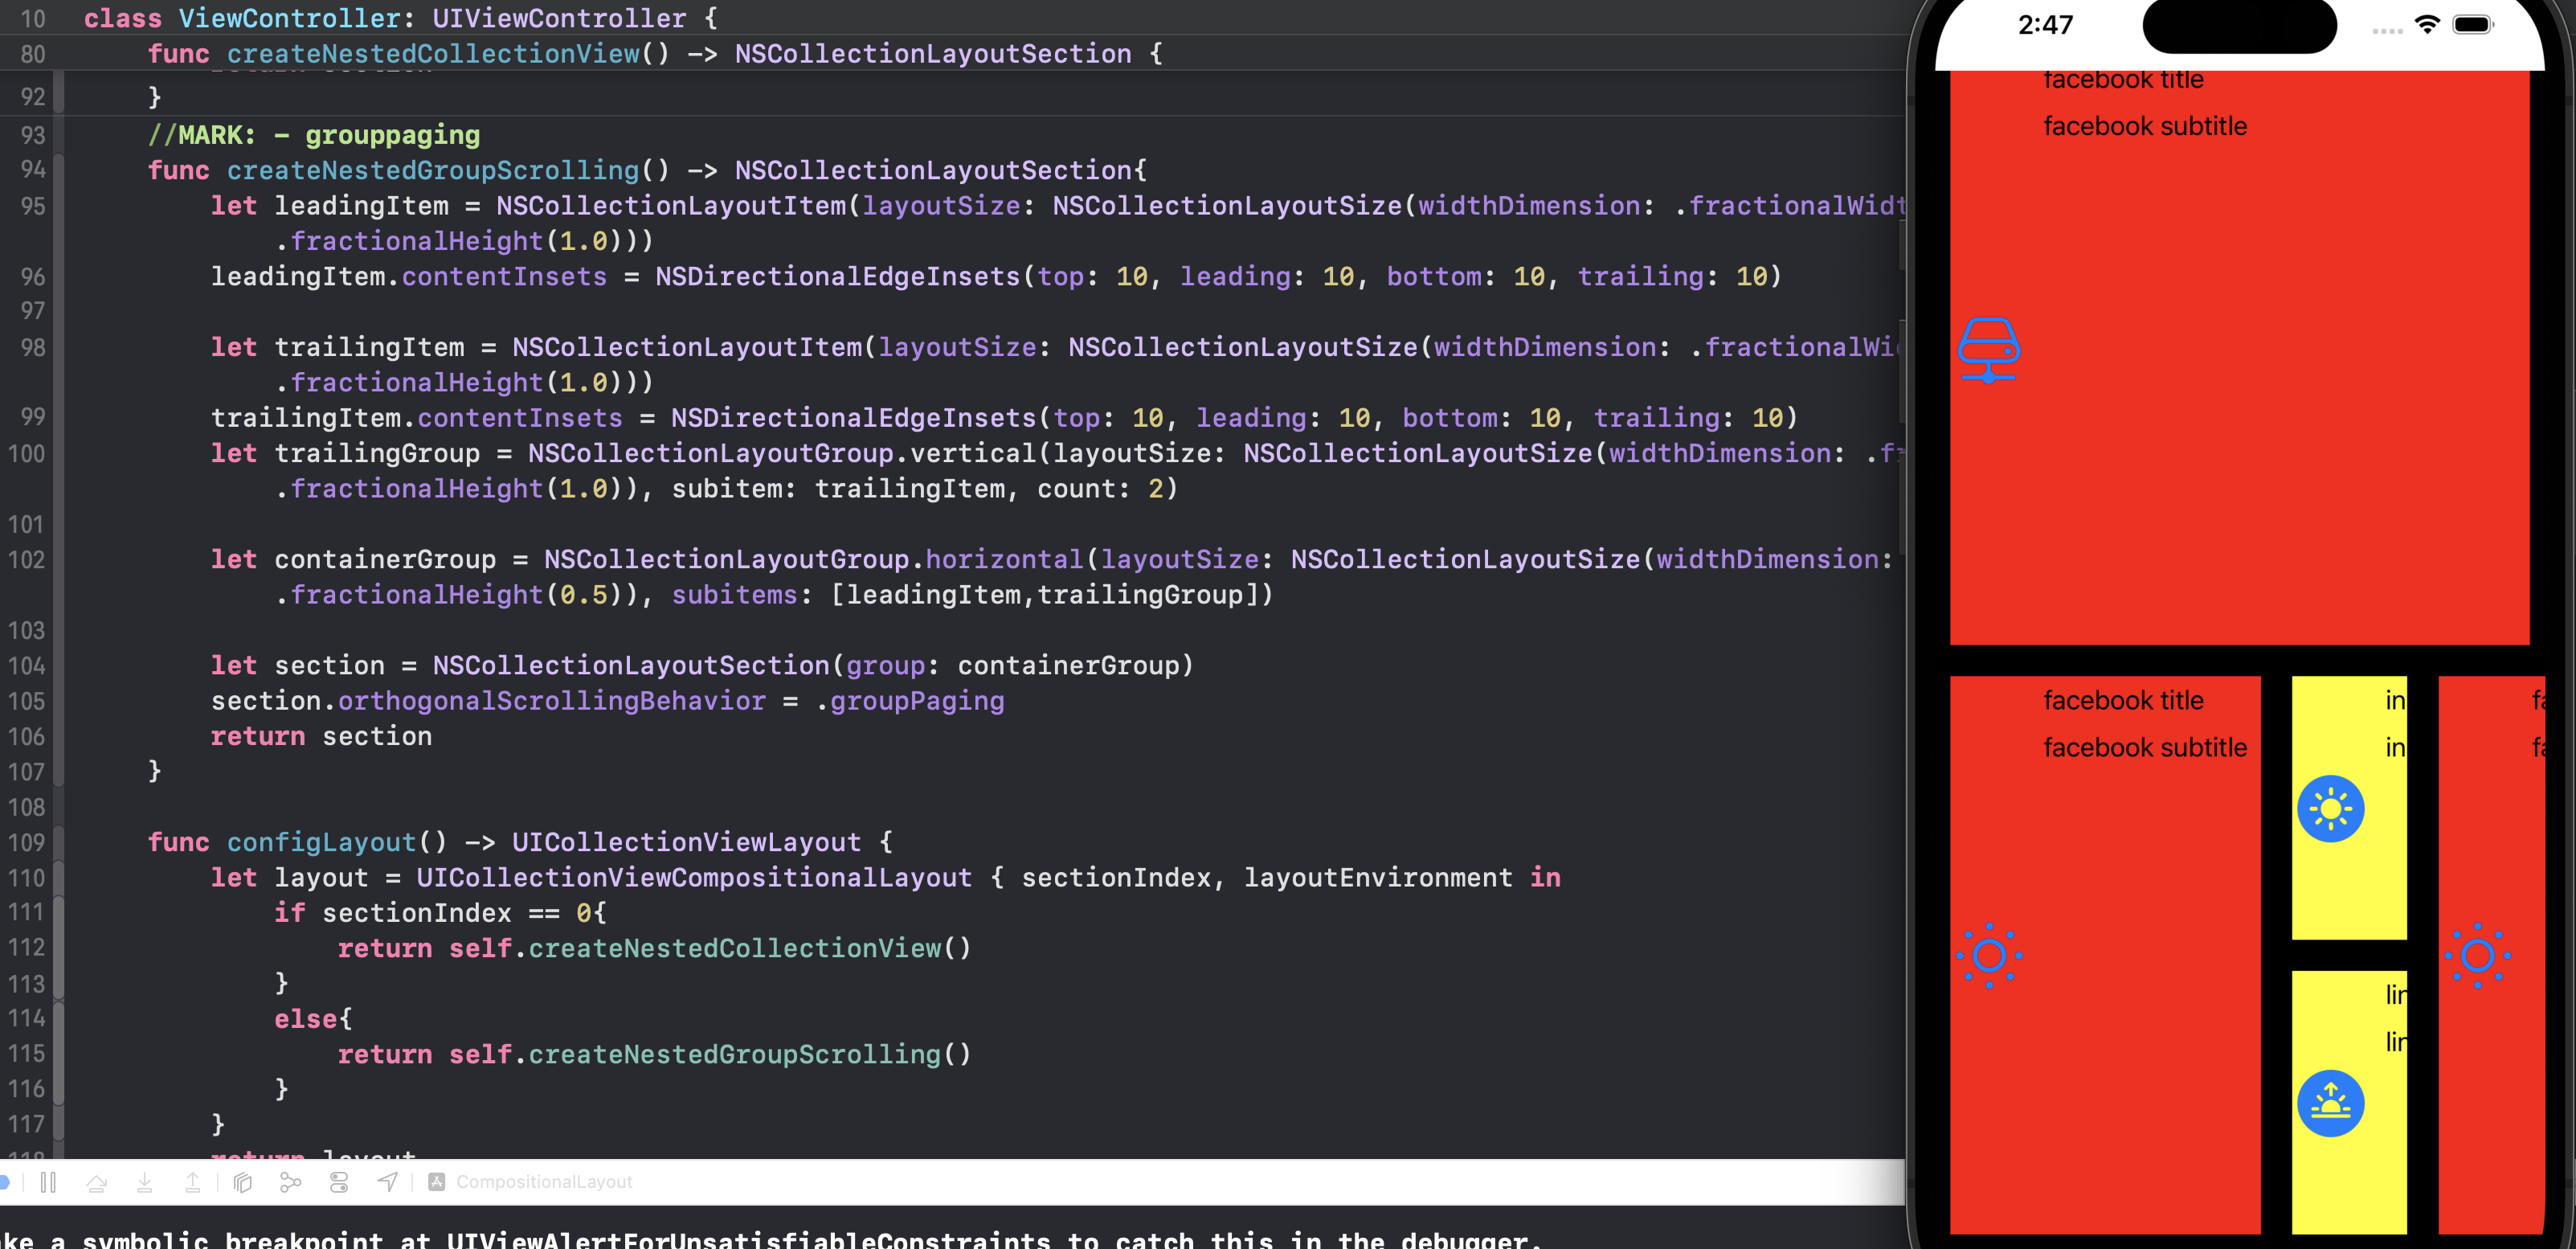
Task: Open Debug View Hierarchy
Action: pyautogui.click(x=242, y=1182)
